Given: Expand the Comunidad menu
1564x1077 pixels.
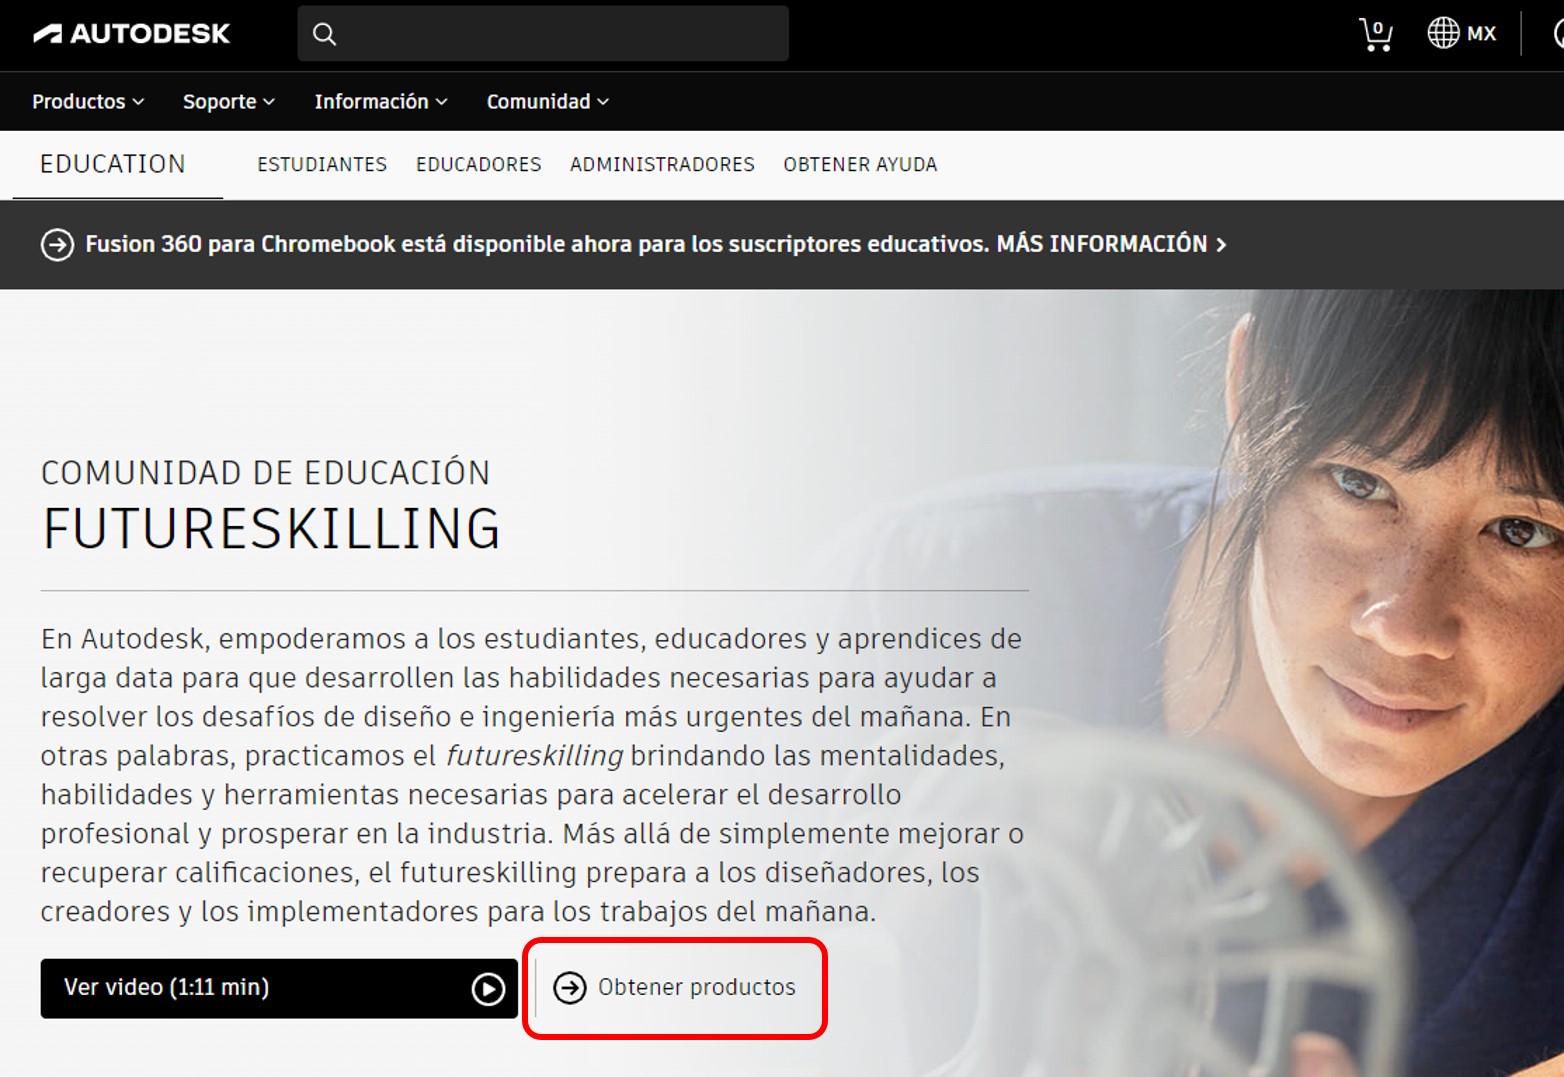Looking at the screenshot, I should (x=548, y=101).
